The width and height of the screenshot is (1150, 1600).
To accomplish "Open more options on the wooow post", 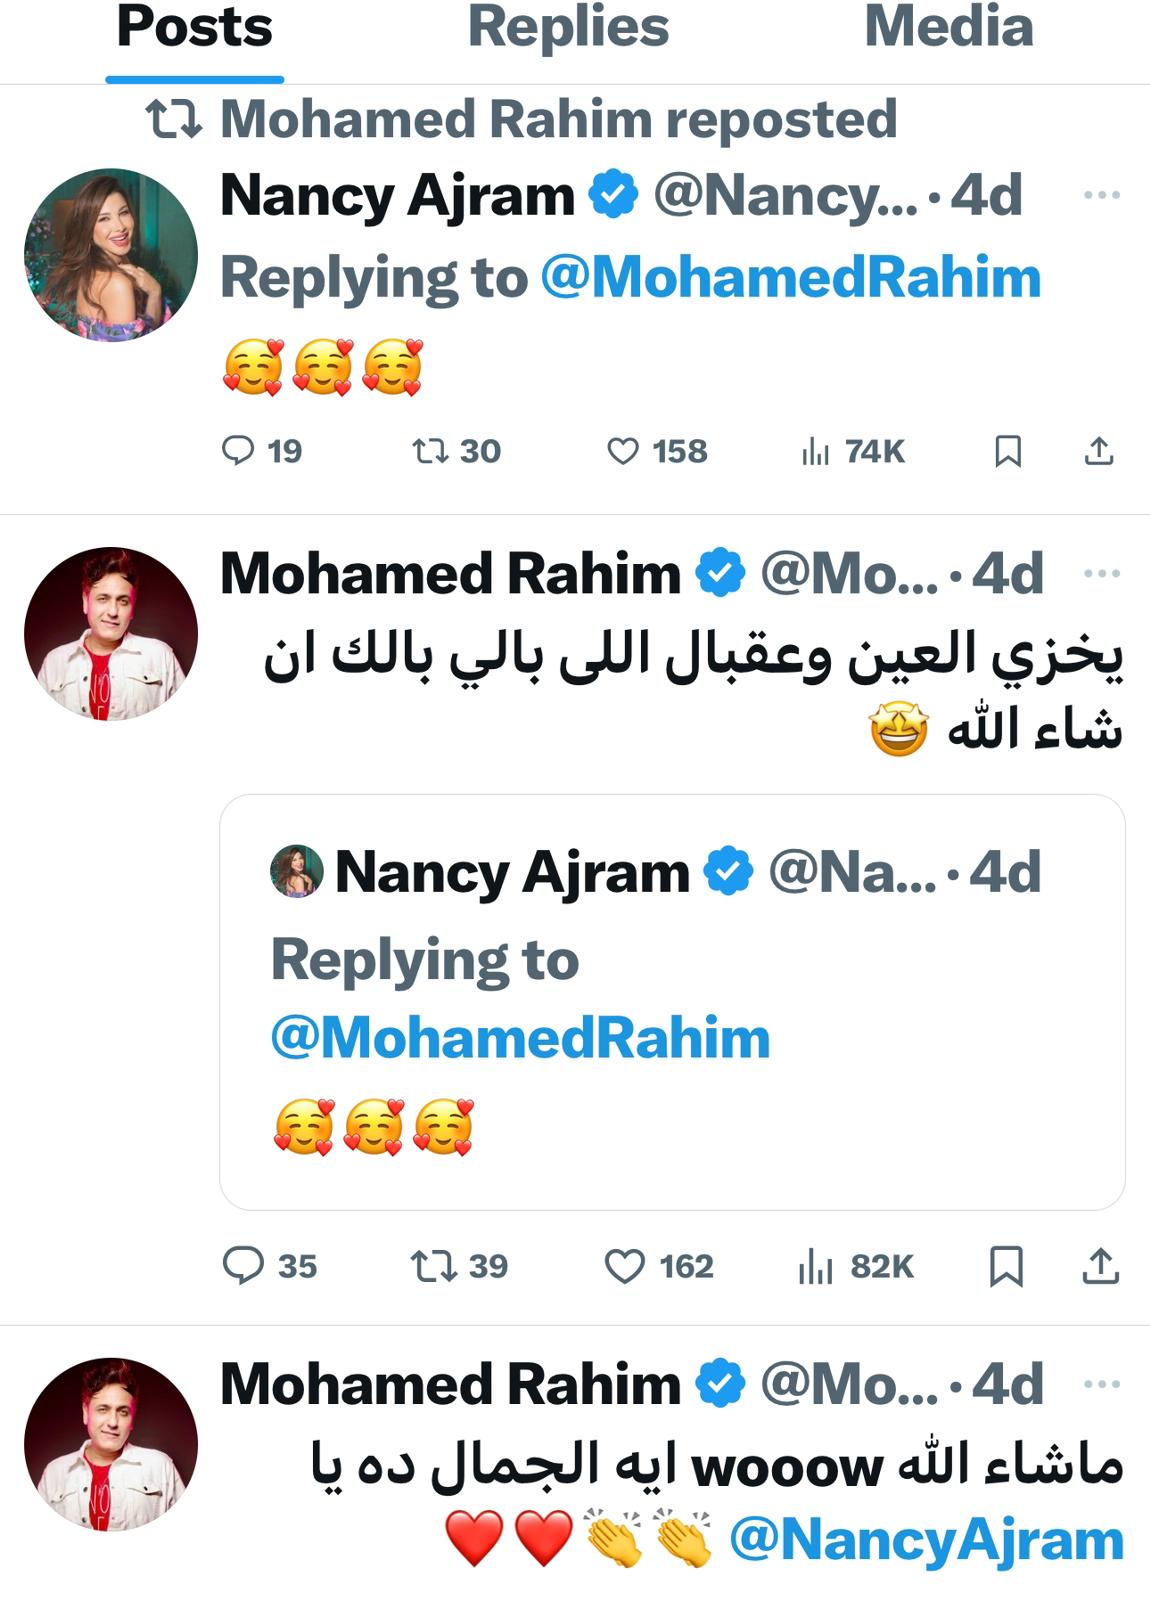I will tap(1102, 1385).
